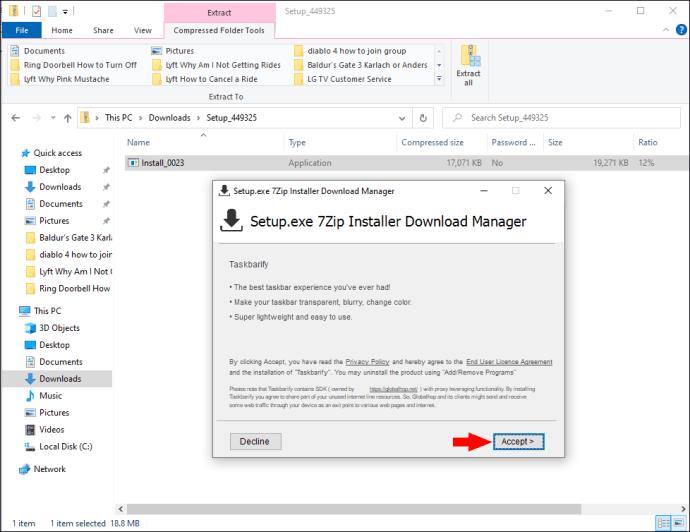Expand the Extract To destinations list
Image resolution: width=690 pixels, height=532 pixels.
click(439, 79)
